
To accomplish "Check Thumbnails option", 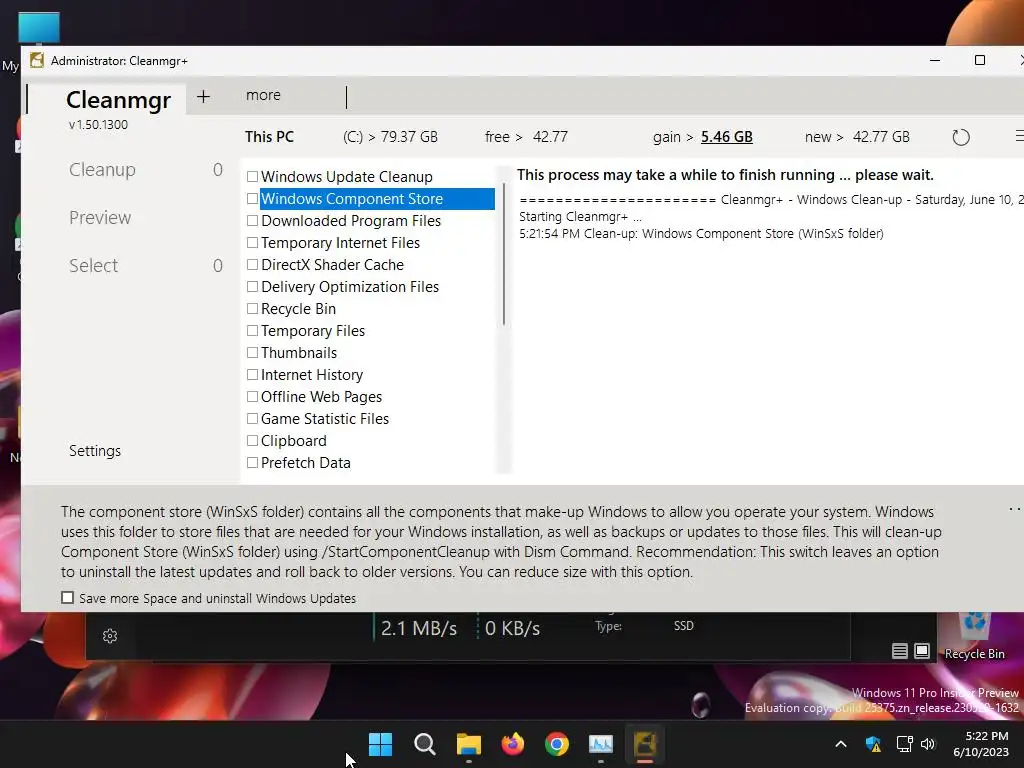I will [x=252, y=353].
